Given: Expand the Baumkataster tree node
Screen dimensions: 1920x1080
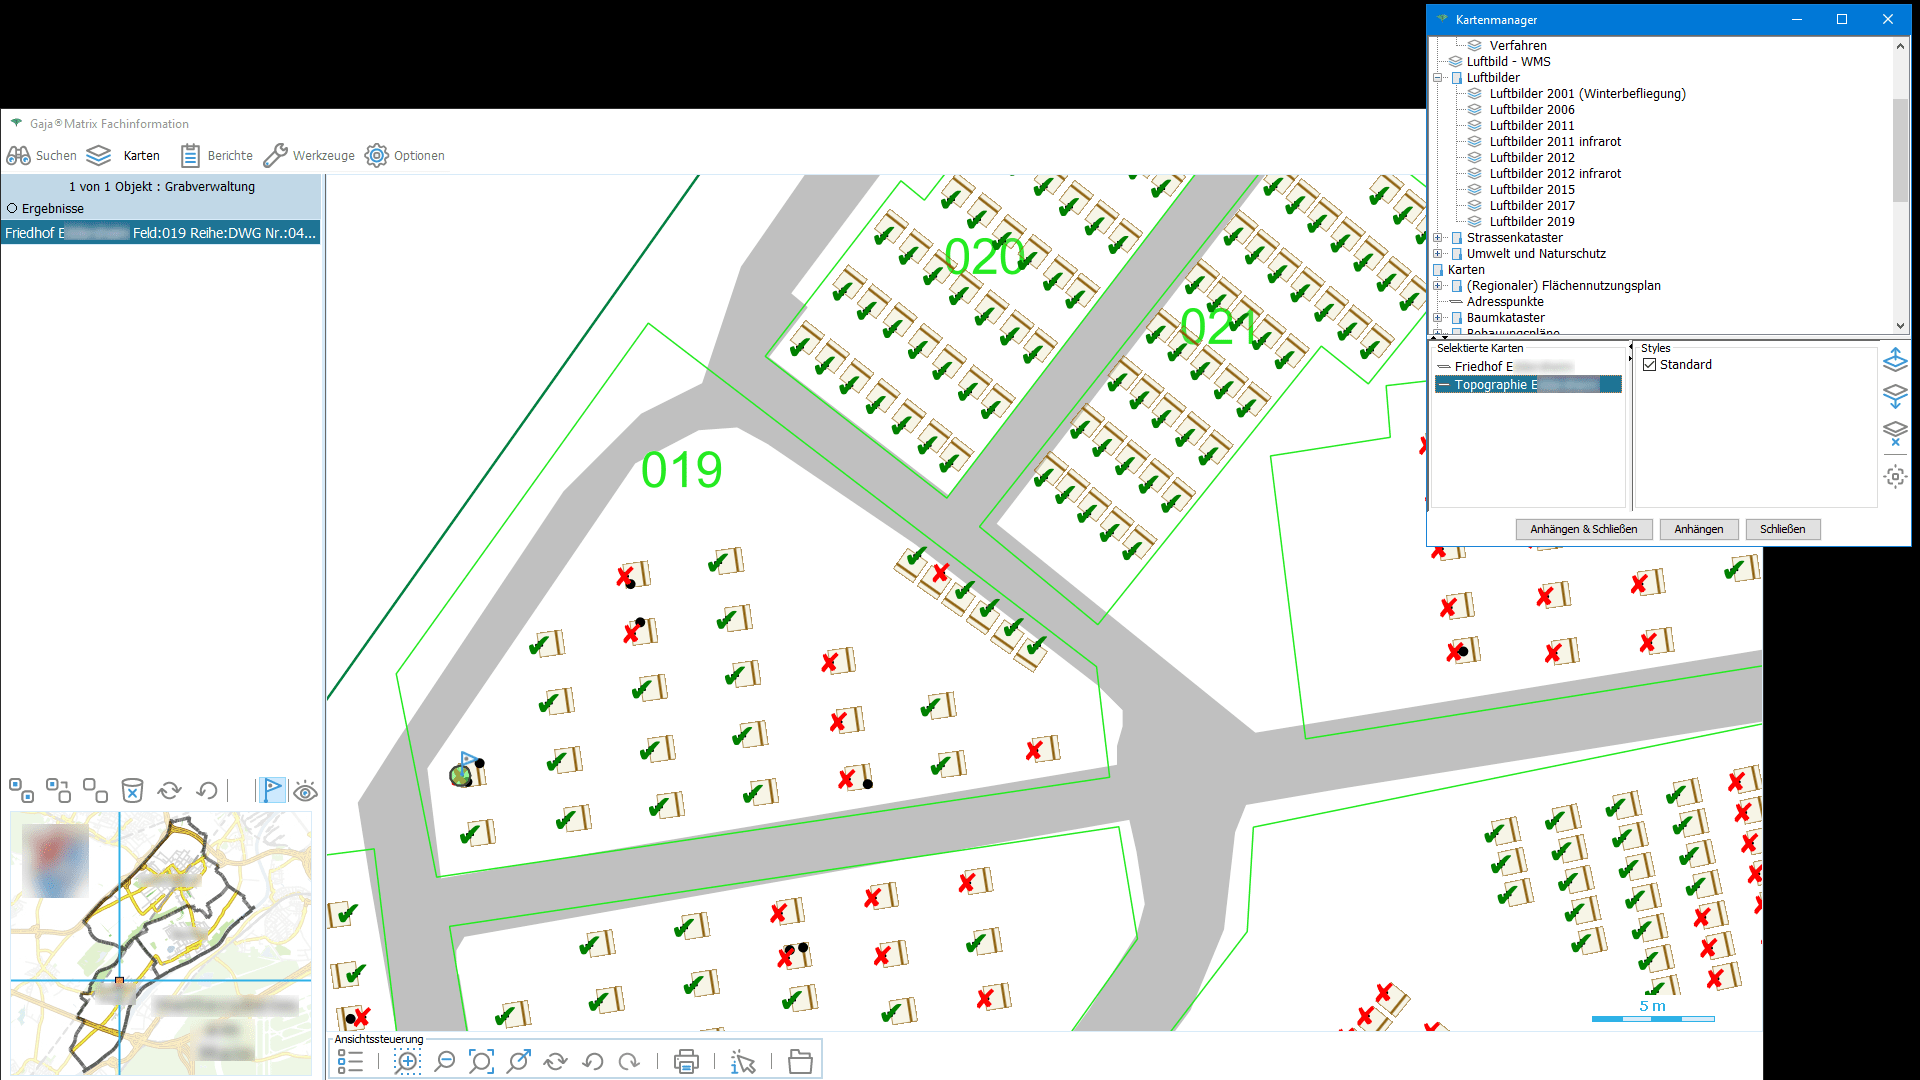Looking at the screenshot, I should click(x=1438, y=318).
